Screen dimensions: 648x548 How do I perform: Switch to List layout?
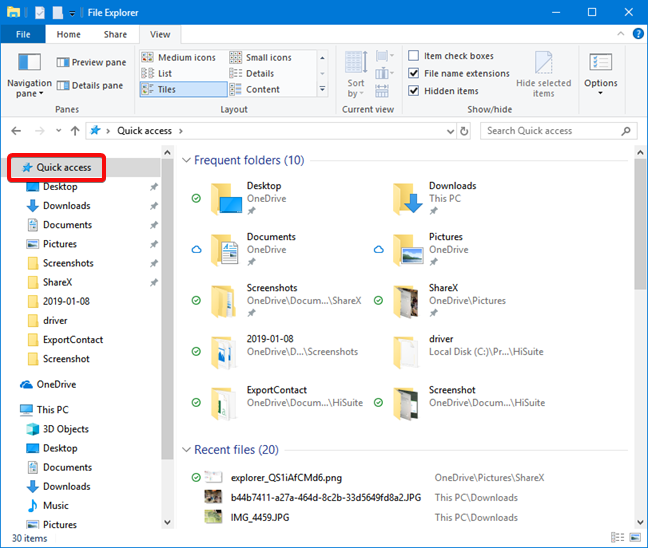157,74
